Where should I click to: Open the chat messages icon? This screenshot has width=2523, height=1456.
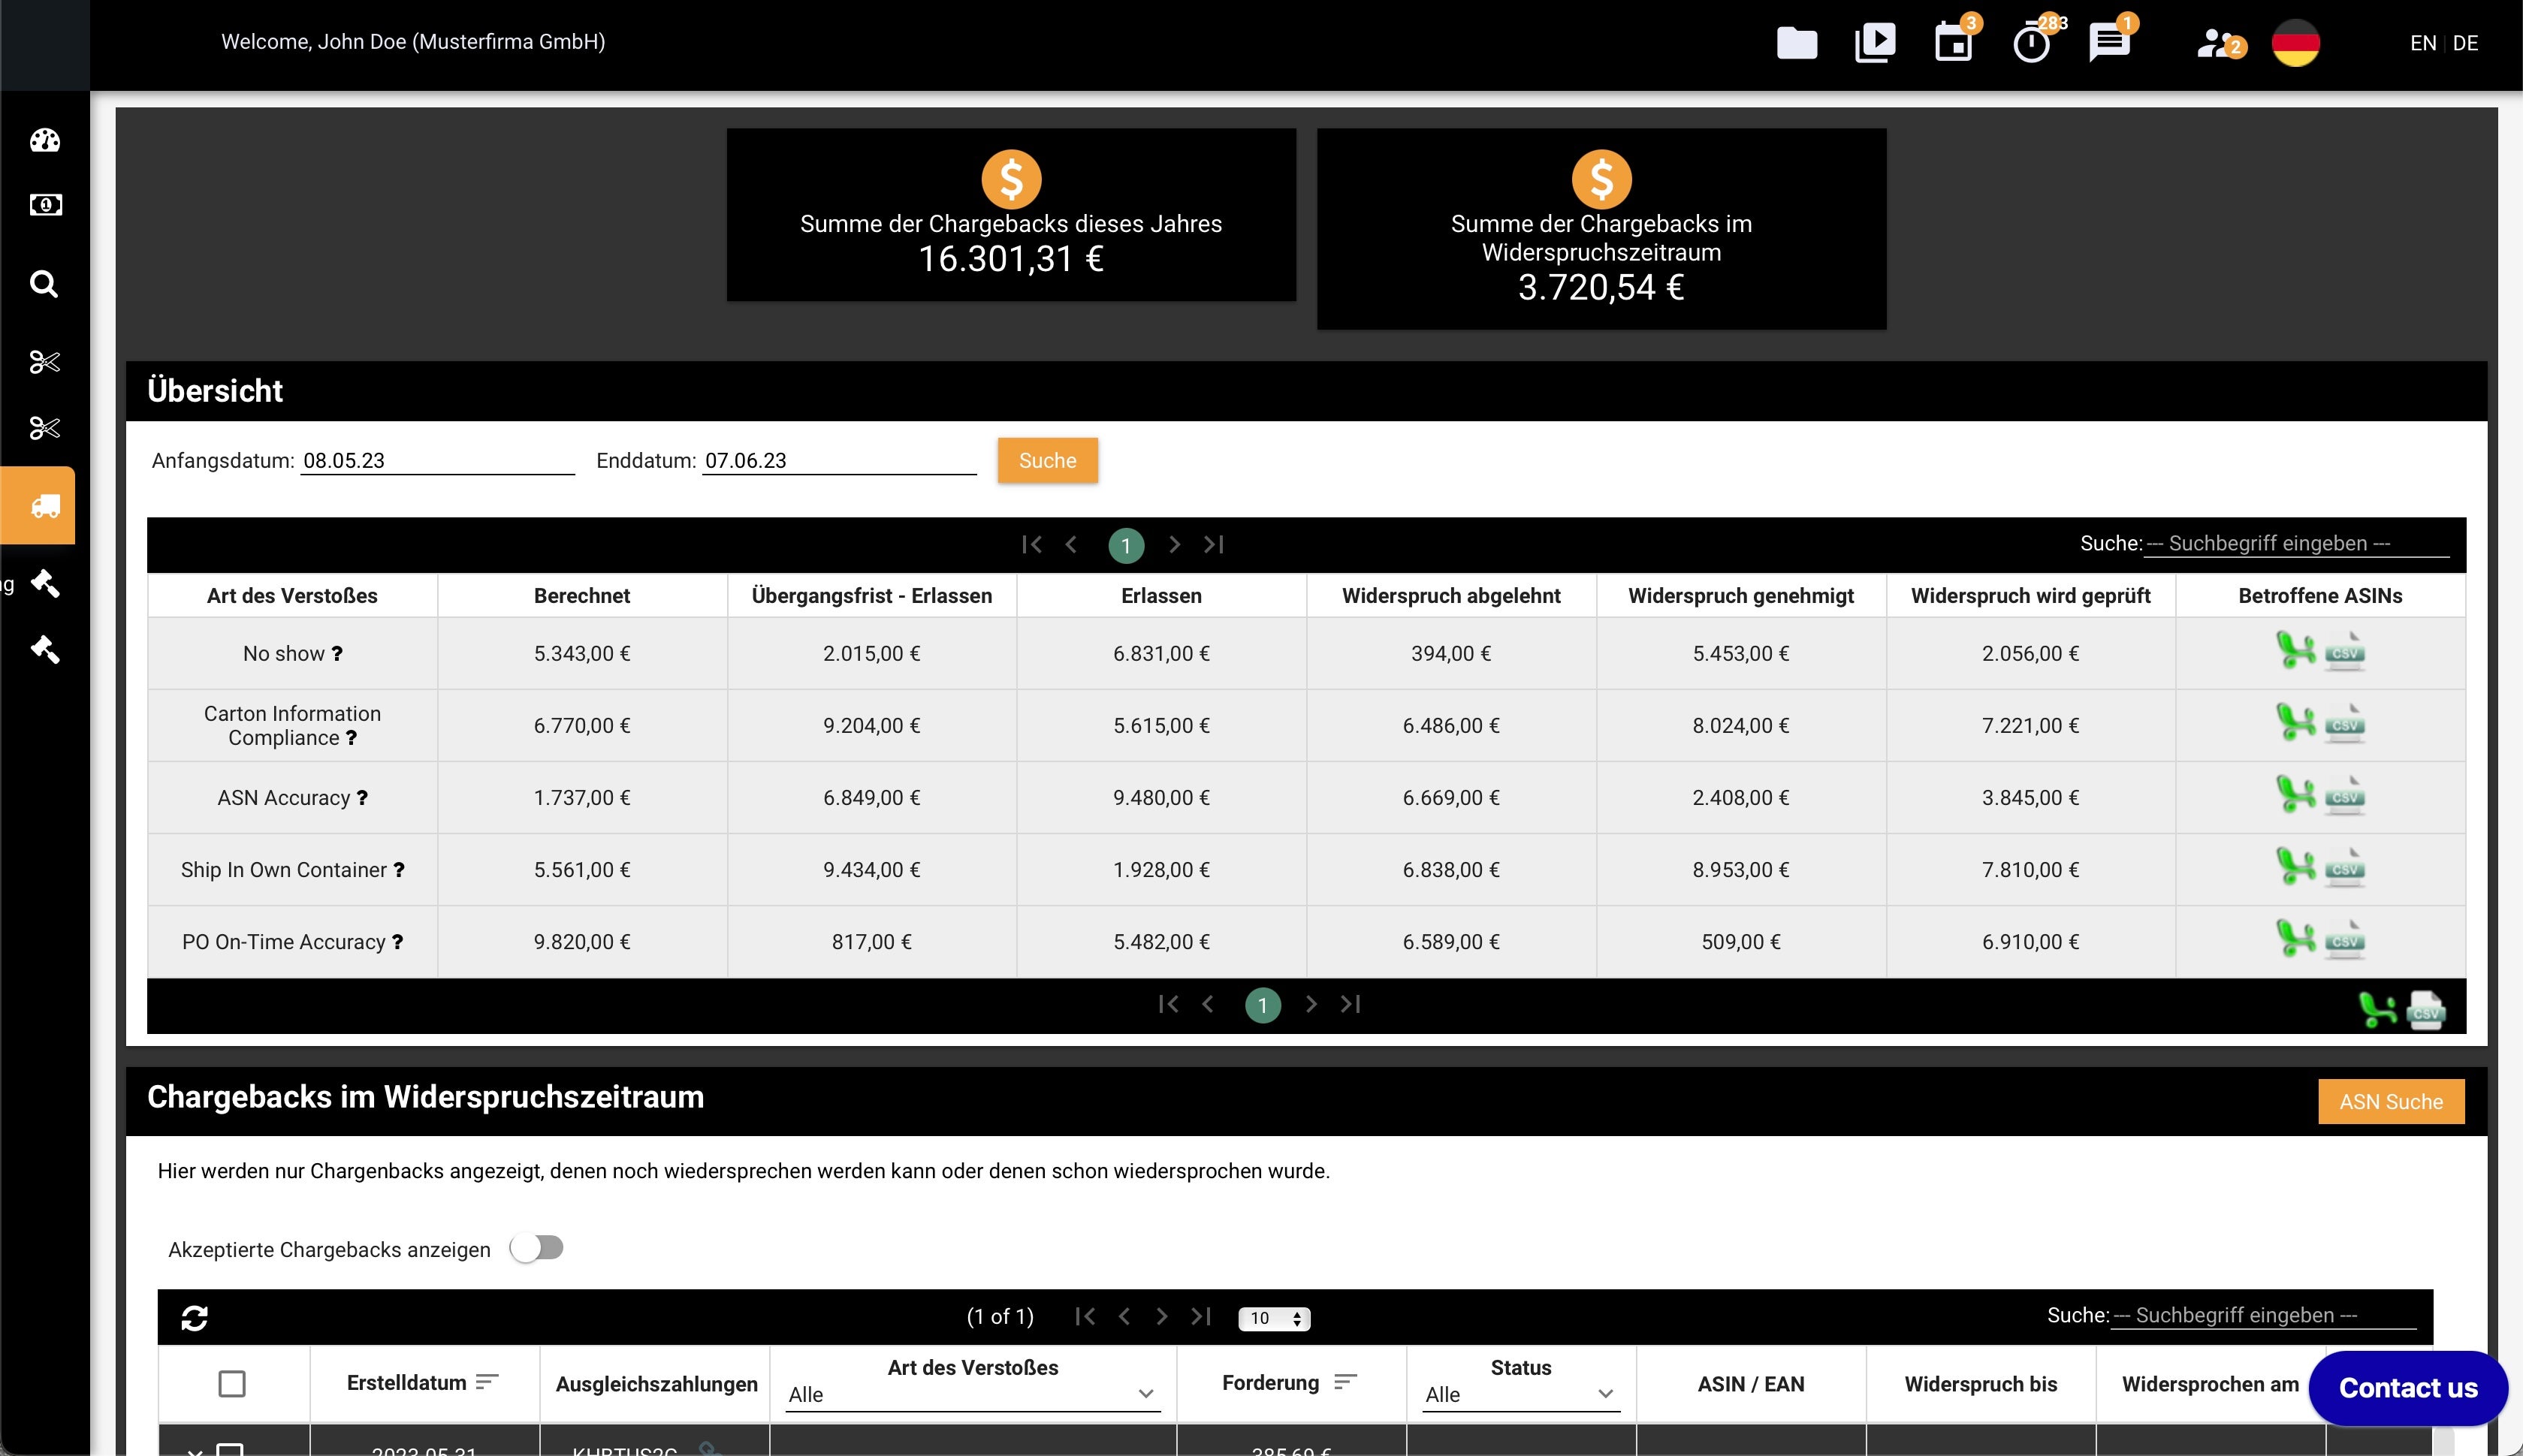click(x=2109, y=43)
